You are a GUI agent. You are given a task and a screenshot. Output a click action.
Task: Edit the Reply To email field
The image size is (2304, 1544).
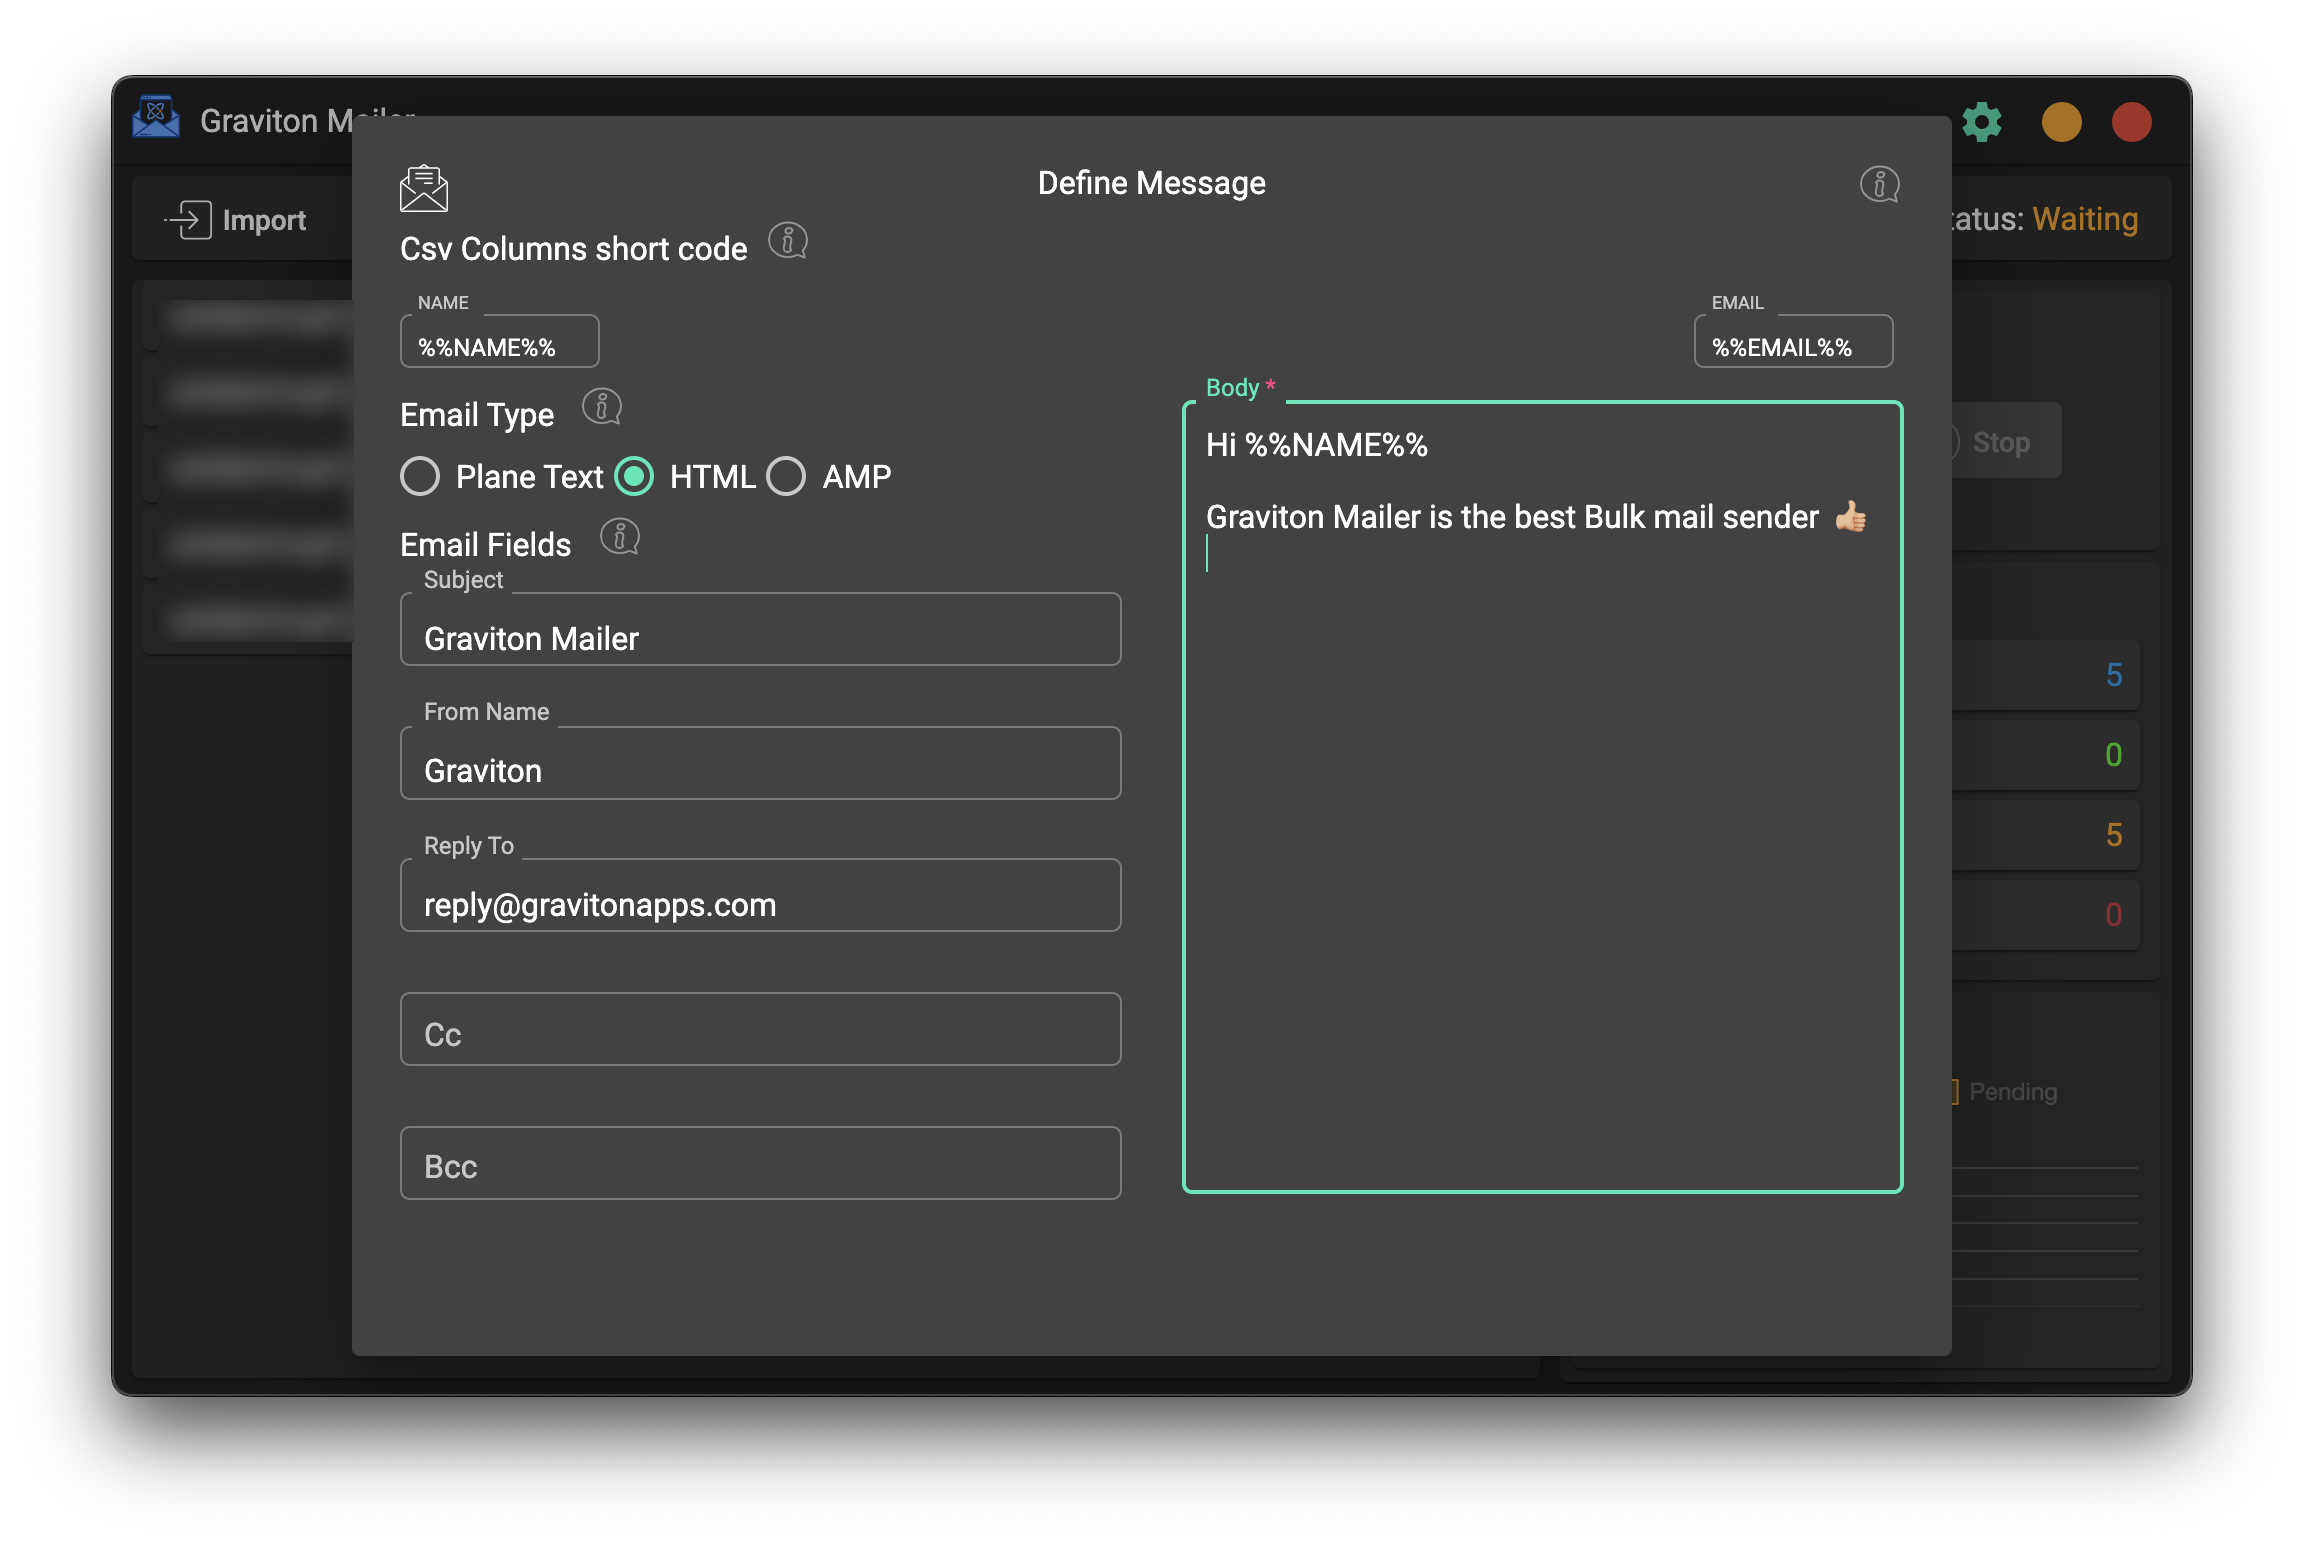tap(760, 896)
